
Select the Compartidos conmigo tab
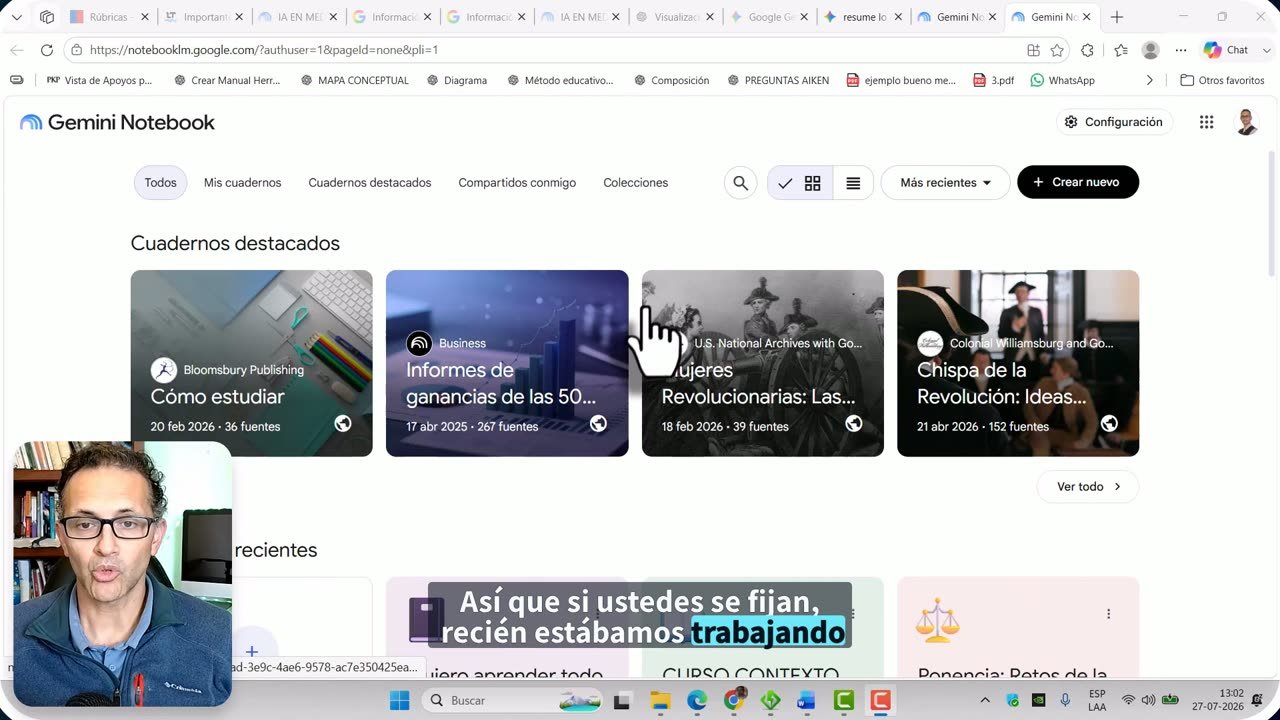[517, 183]
